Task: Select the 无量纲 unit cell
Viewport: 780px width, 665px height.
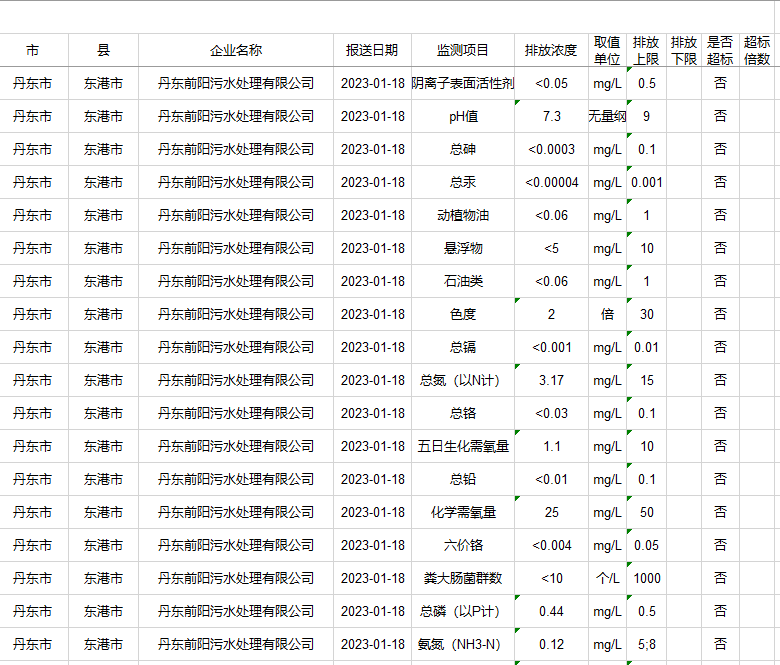Action: (607, 116)
